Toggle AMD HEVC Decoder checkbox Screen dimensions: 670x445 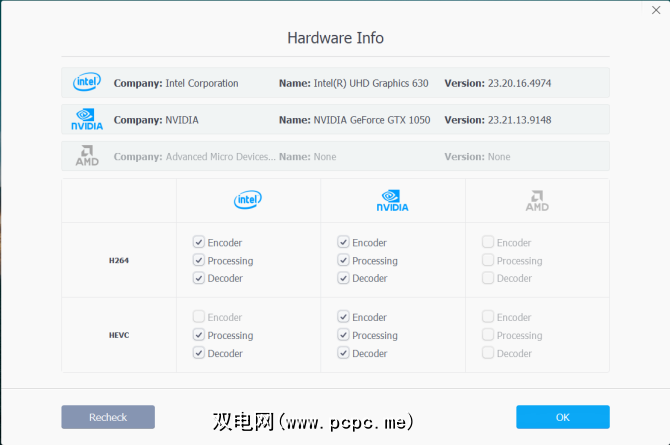[x=488, y=353]
